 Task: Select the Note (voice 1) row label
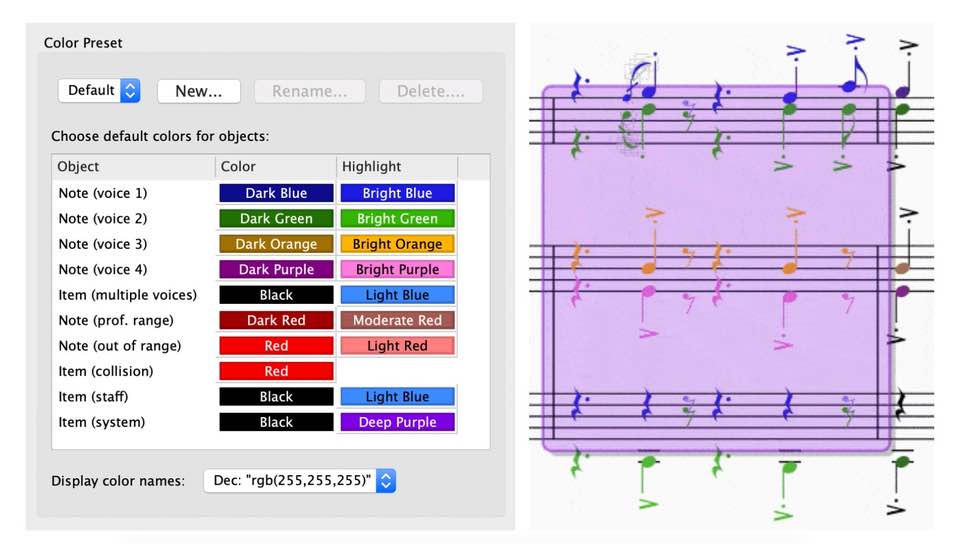(103, 193)
